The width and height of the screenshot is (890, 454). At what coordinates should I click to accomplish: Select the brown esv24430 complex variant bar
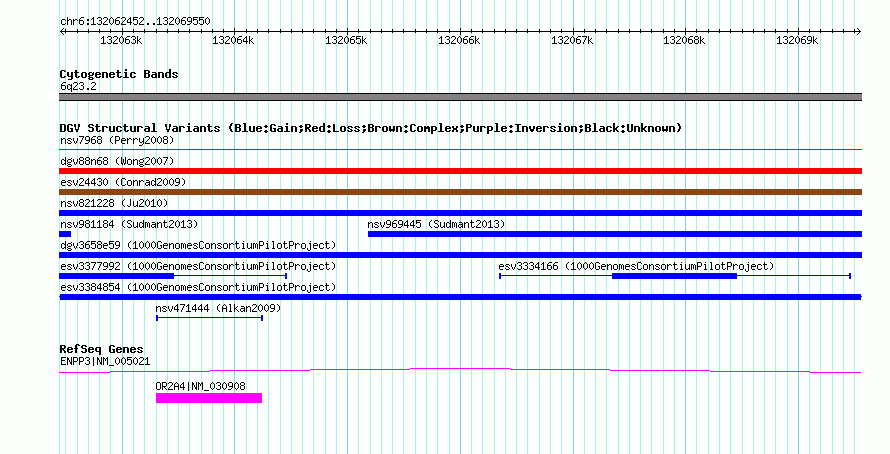(x=460, y=192)
